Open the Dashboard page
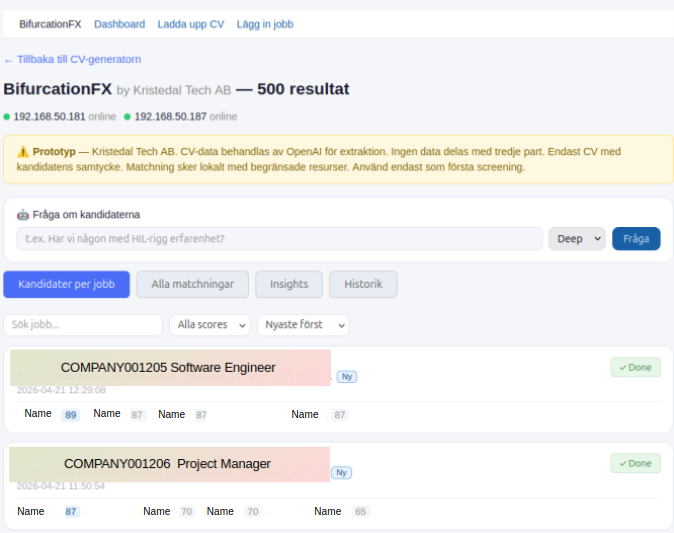The width and height of the screenshot is (674, 533). click(x=119, y=24)
